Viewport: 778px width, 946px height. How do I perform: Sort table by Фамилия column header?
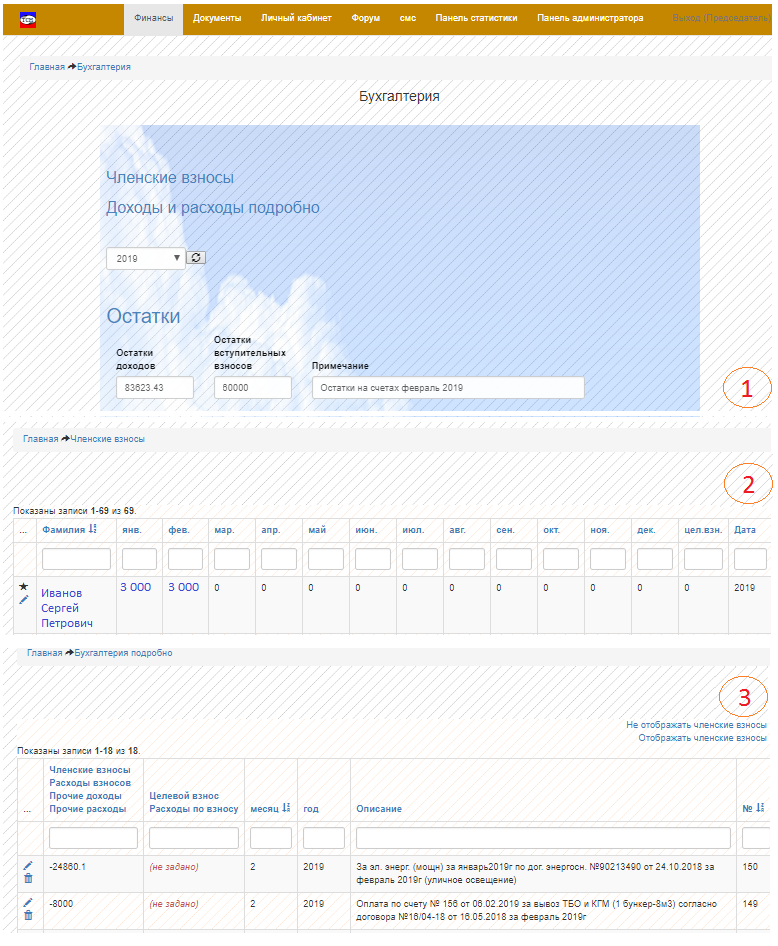(63, 530)
